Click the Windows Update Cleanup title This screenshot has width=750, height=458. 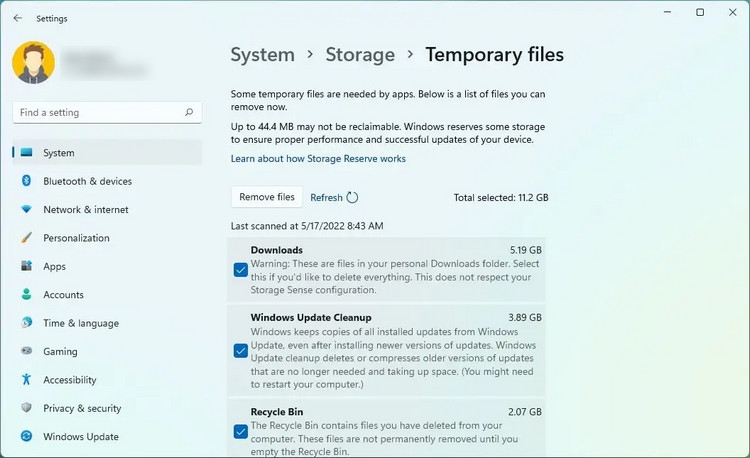[x=311, y=317]
